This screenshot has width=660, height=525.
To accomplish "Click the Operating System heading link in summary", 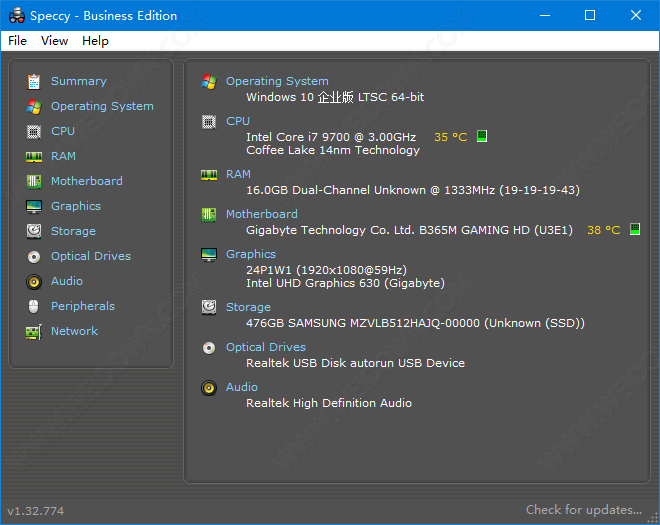I will tap(277, 81).
